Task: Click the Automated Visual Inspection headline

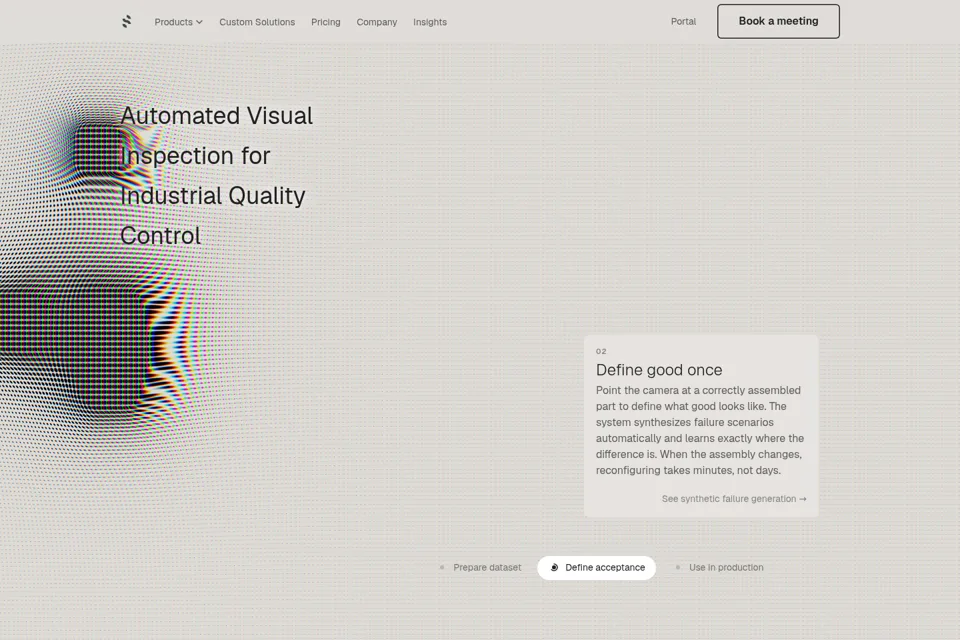Action: 217,176
